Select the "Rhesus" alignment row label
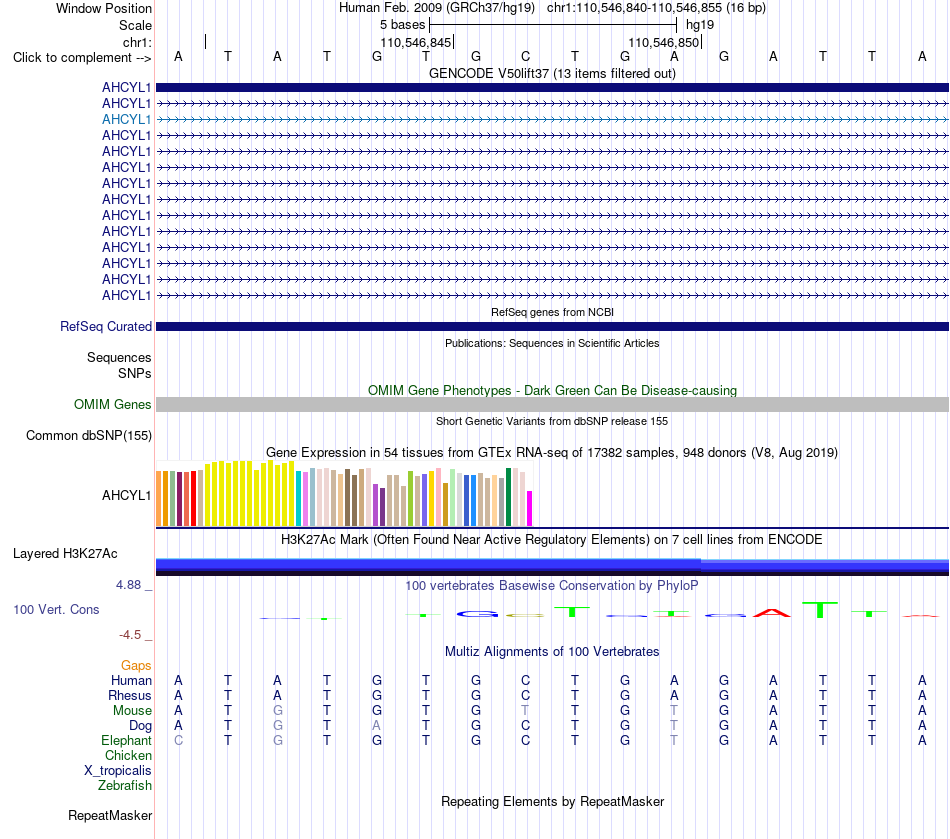 coord(130,695)
